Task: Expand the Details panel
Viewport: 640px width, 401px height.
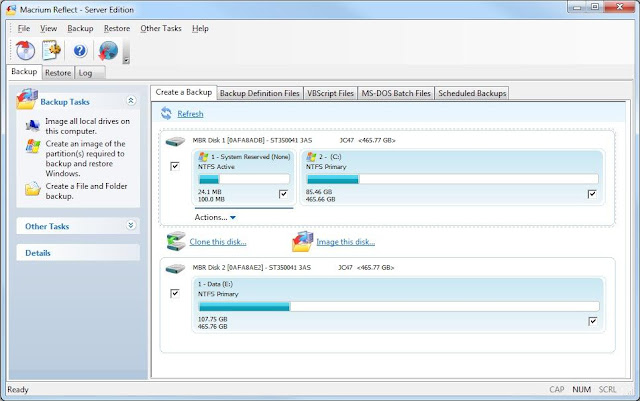Action: pyautogui.click(x=78, y=253)
